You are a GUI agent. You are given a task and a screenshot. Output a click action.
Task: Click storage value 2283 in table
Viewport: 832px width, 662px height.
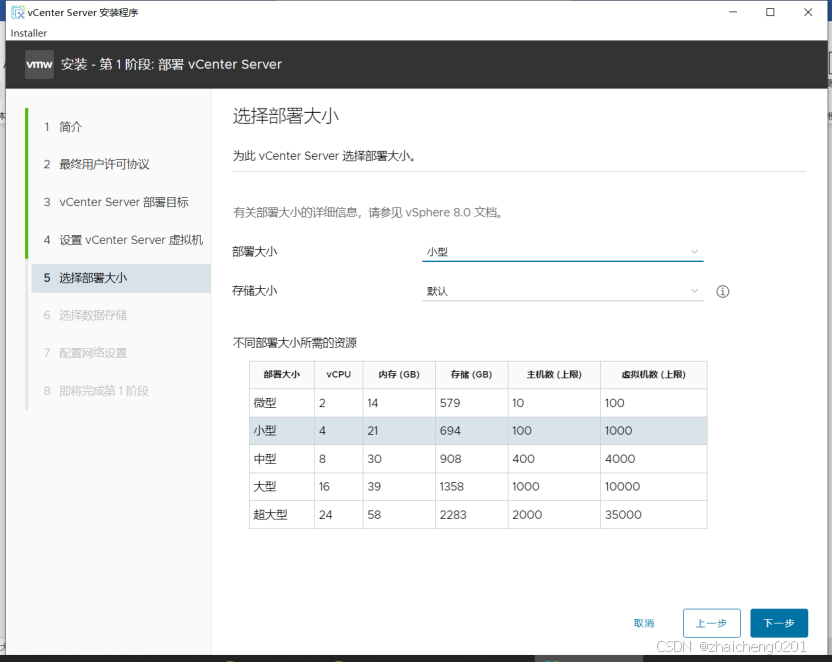pyautogui.click(x=453, y=515)
